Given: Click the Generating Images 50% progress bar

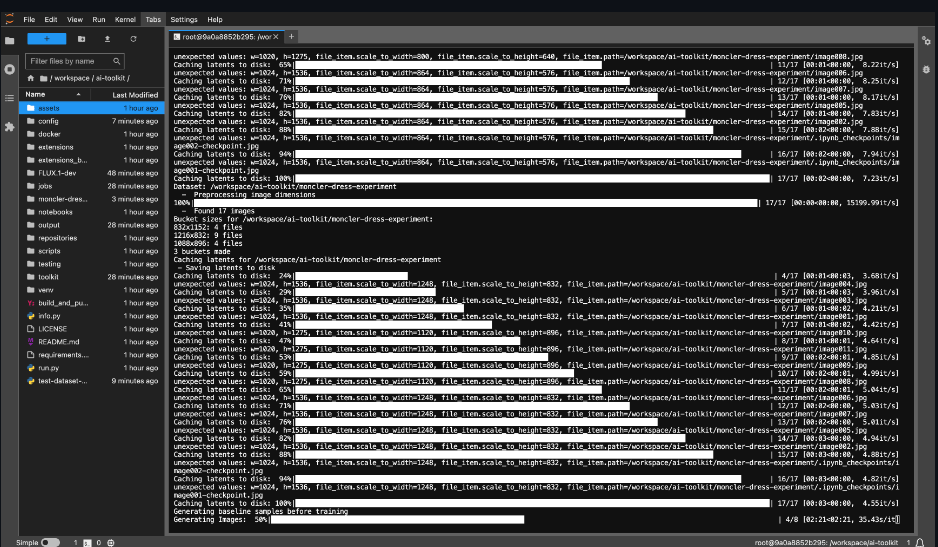Looking at the screenshot, I should click(x=397, y=519).
